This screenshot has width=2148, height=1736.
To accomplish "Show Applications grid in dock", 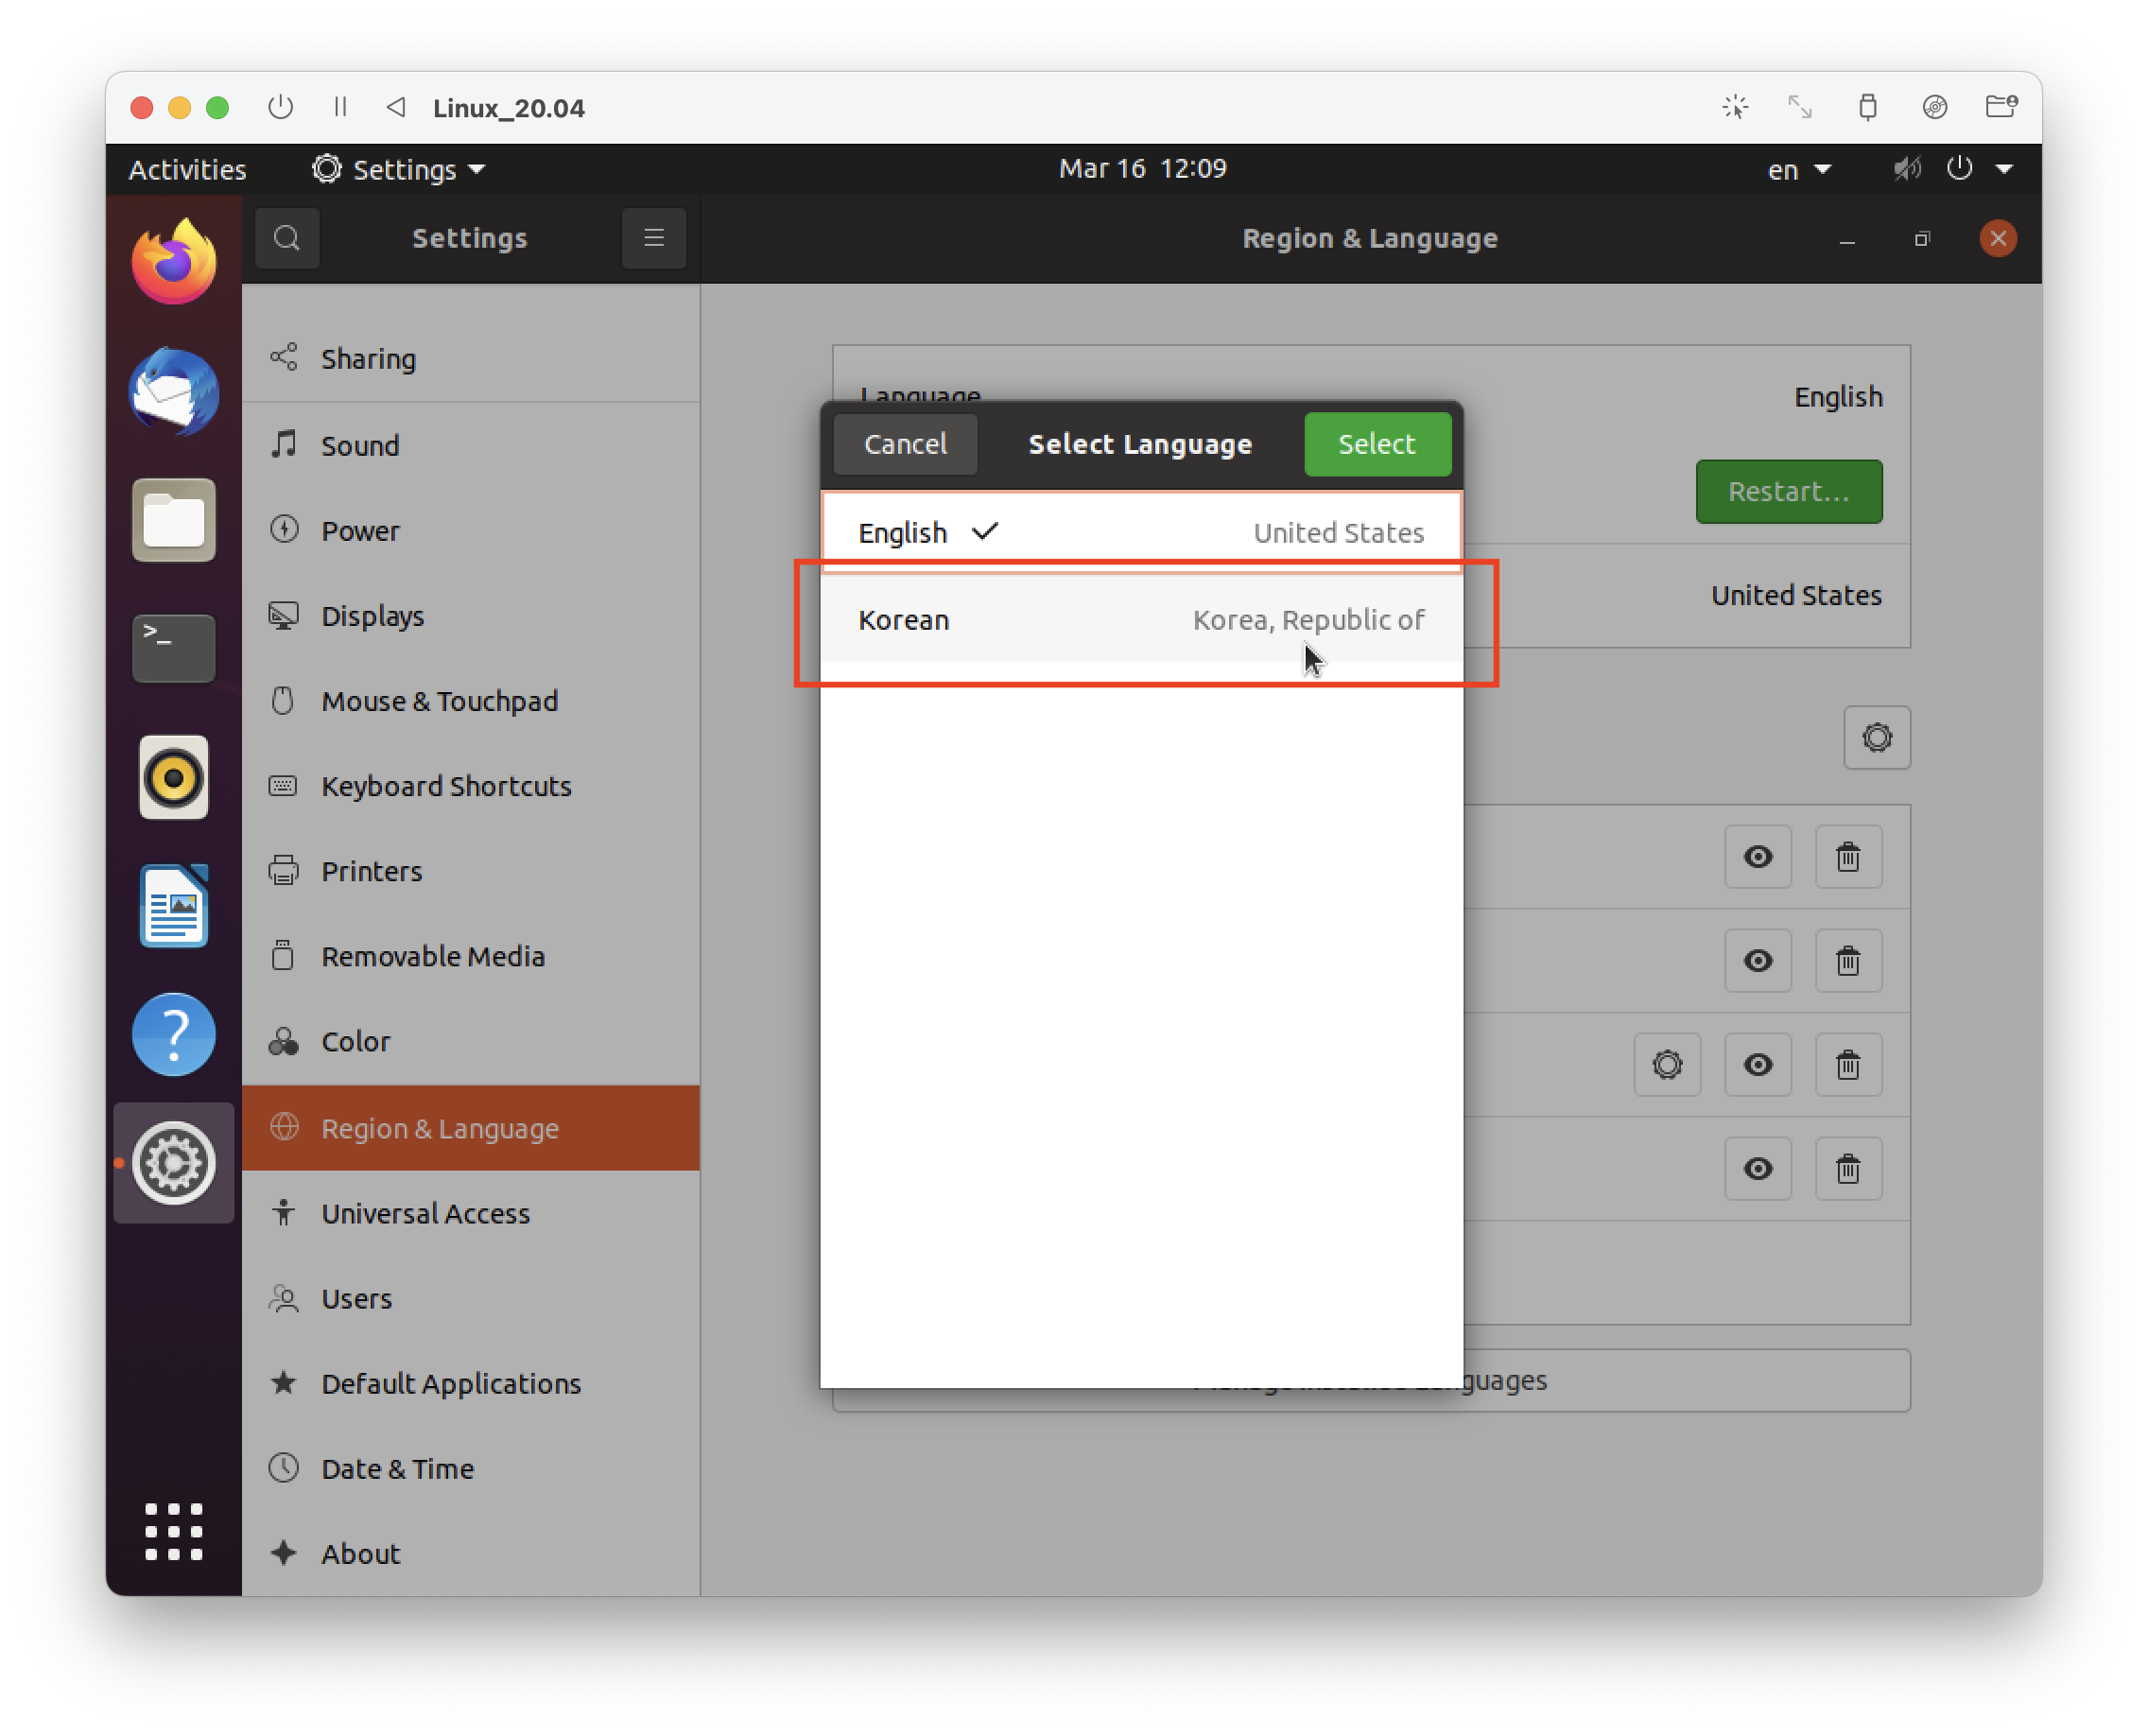I will click(x=174, y=1531).
